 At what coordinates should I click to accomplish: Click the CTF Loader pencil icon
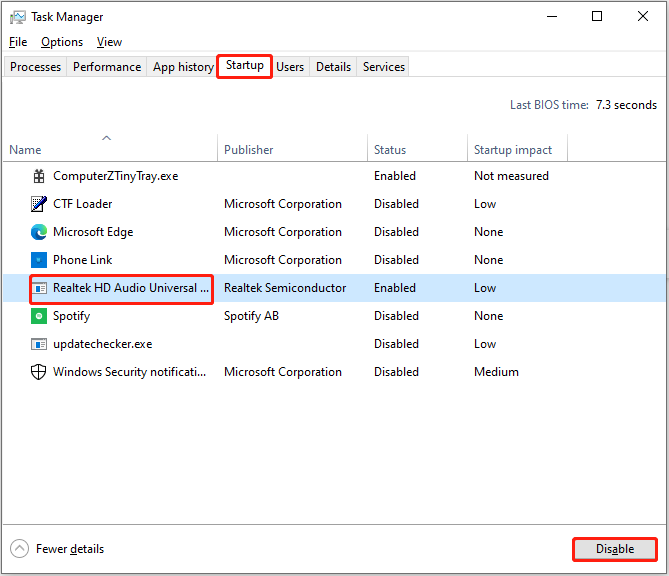[x=39, y=204]
